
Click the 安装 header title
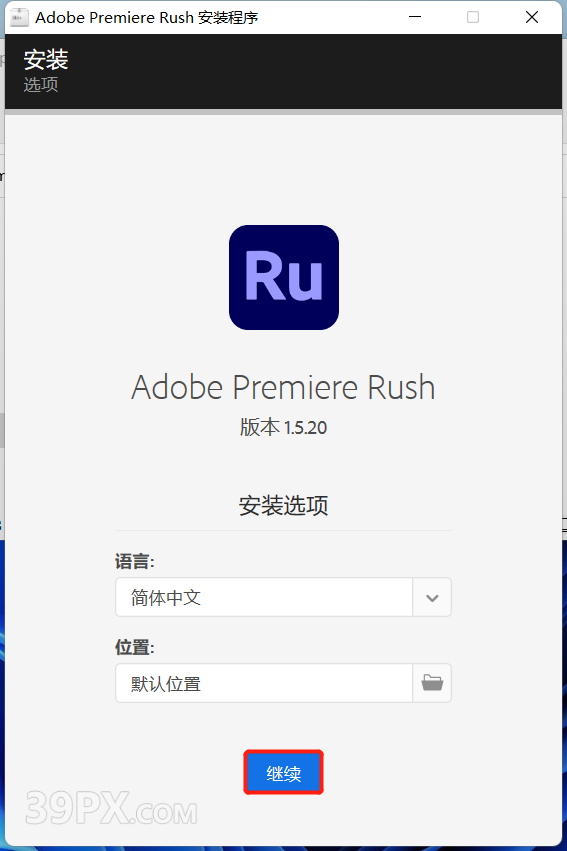[46, 60]
